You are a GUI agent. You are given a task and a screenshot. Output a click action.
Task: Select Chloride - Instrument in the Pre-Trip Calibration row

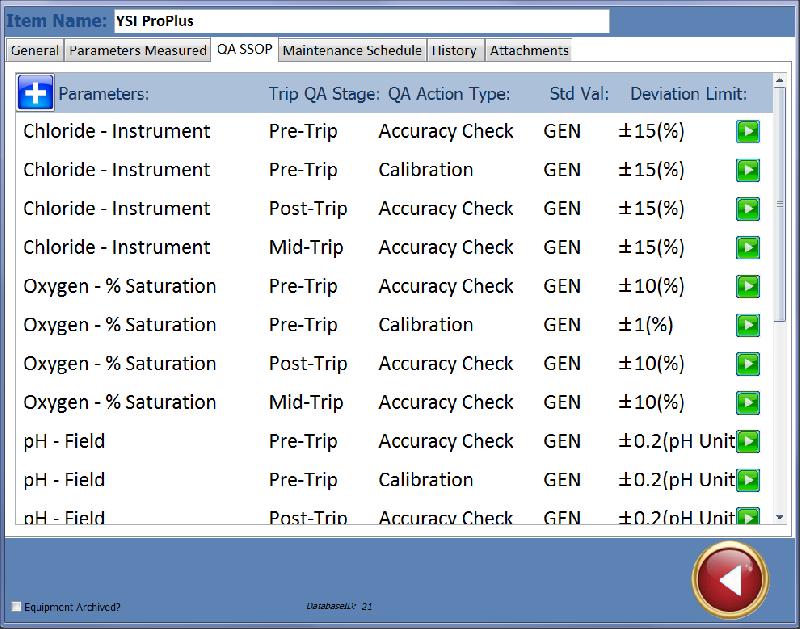117,170
